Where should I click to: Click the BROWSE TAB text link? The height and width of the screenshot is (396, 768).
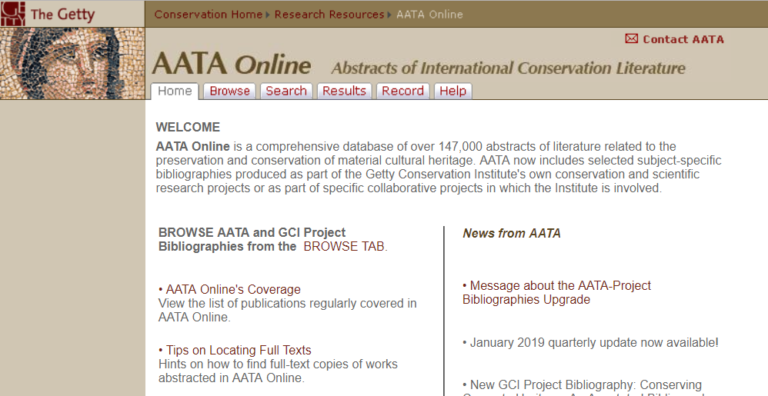[x=344, y=246]
